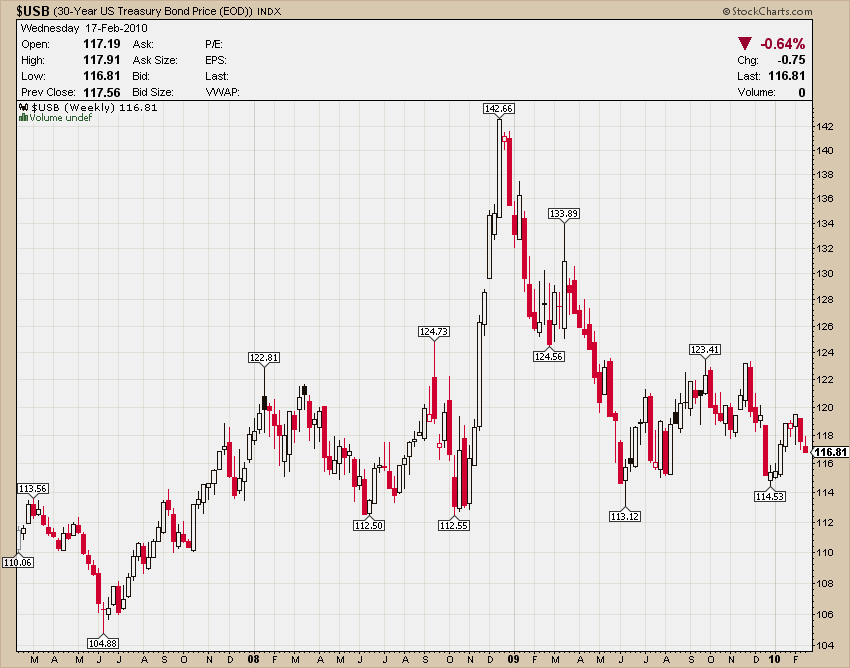Click the 123.41 high annotation label
850x668 pixels.
click(705, 349)
